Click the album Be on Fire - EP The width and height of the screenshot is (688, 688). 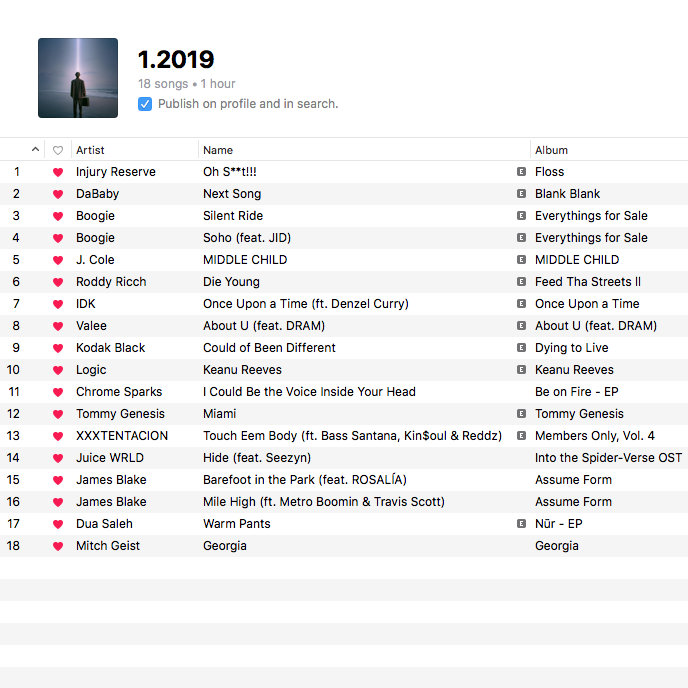[577, 391]
